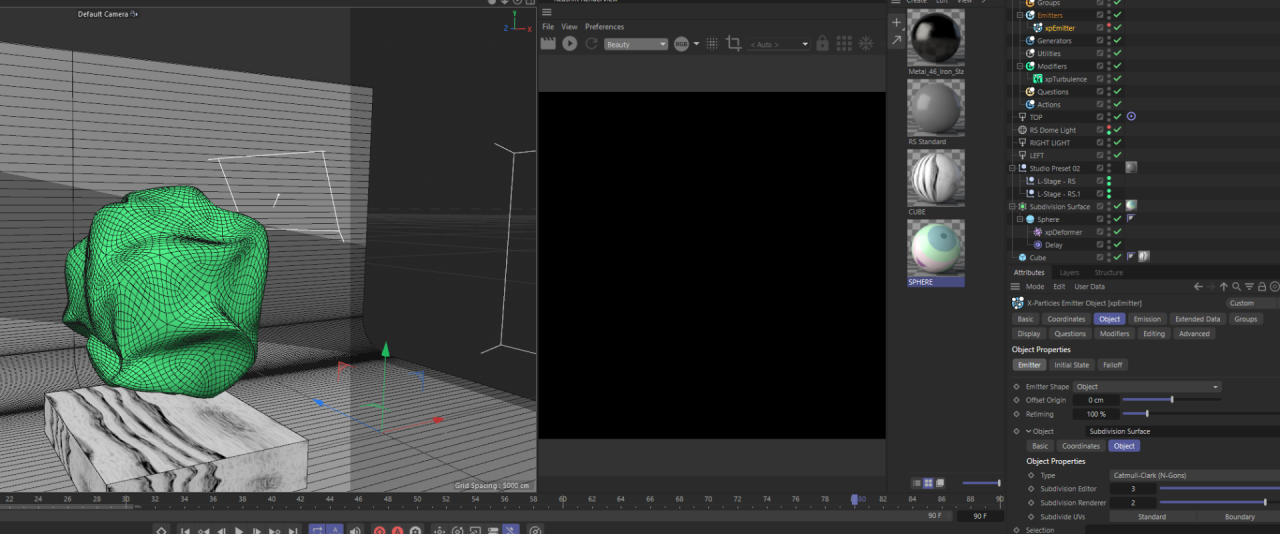Screen dimensions: 1280x534
Task: Open the subdivision Type dropdown
Action: pos(1195,475)
